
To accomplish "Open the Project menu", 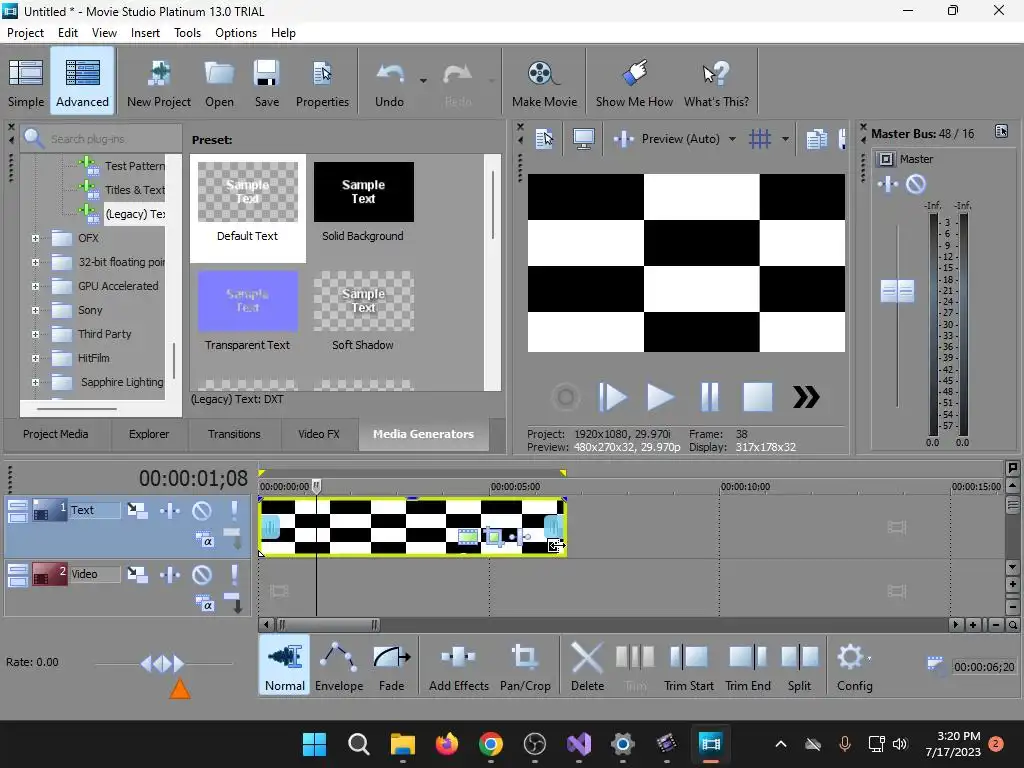I will pos(25,33).
